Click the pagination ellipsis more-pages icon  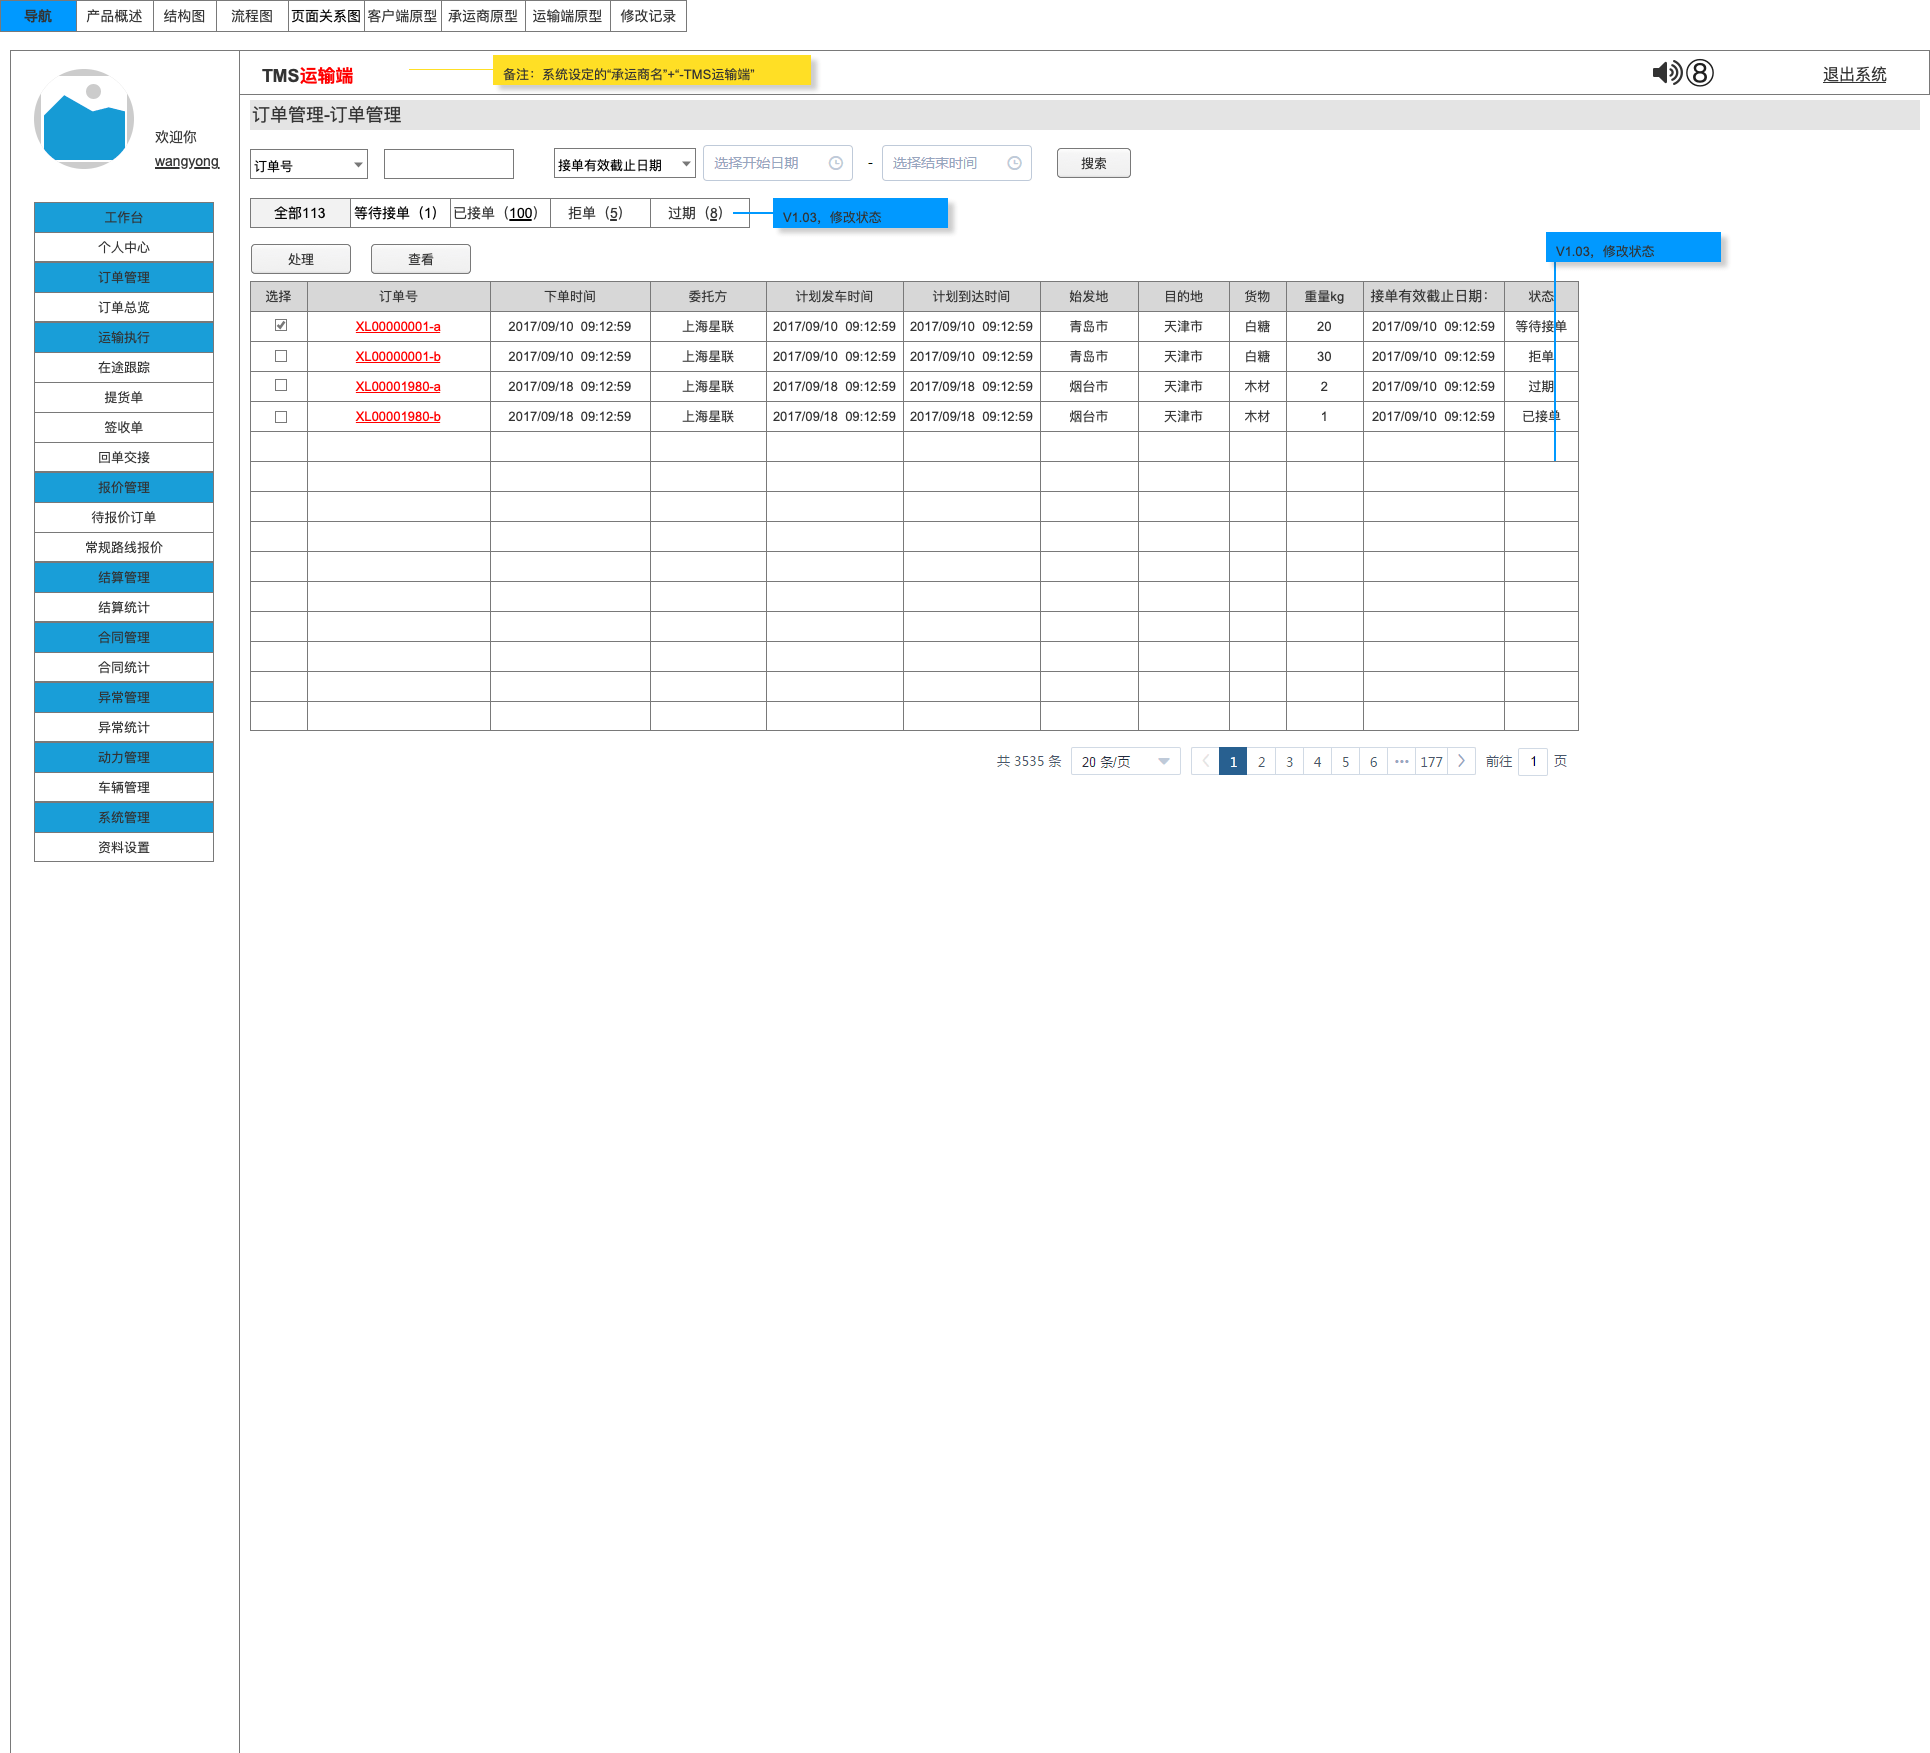pos(1401,761)
